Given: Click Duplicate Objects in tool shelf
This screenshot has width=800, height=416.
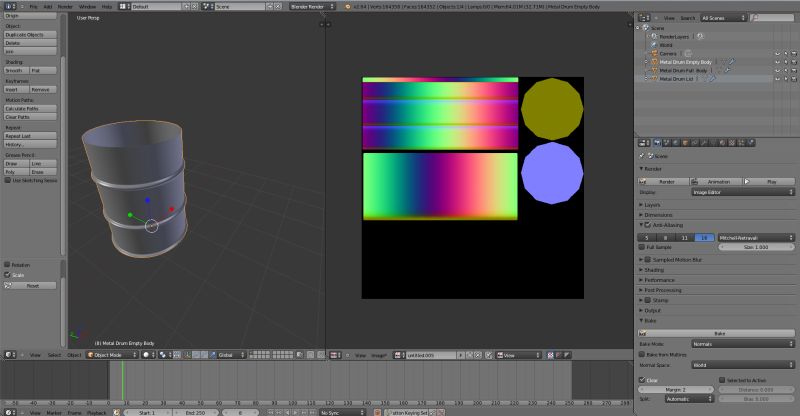Looking at the screenshot, I should tap(31, 35).
